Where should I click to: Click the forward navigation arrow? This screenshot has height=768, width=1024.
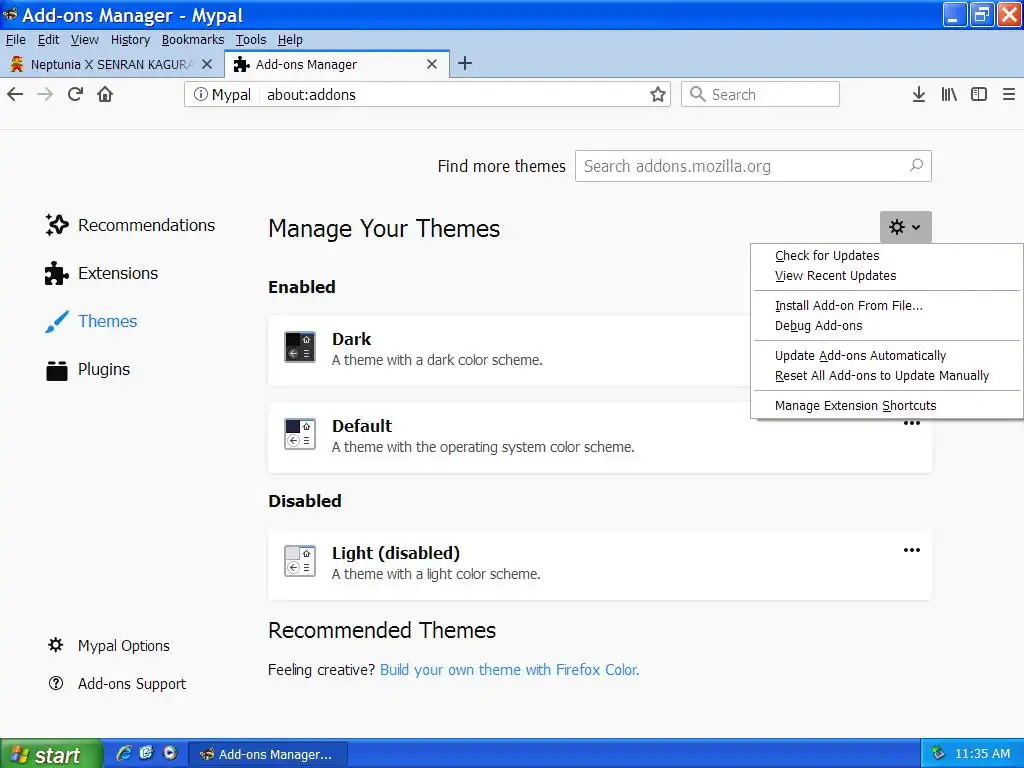coord(45,95)
